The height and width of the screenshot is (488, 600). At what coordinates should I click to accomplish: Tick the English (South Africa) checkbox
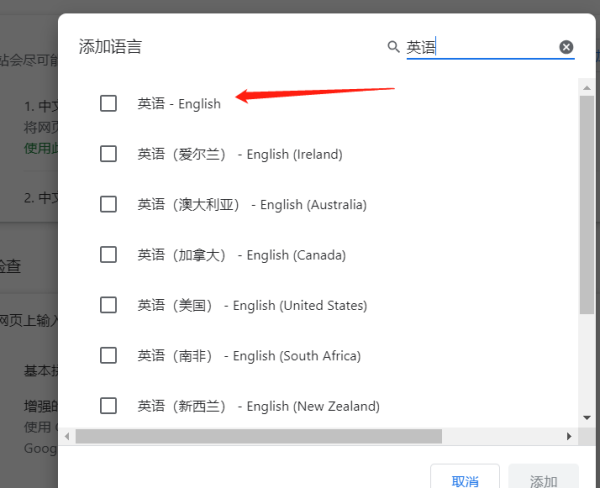108,355
